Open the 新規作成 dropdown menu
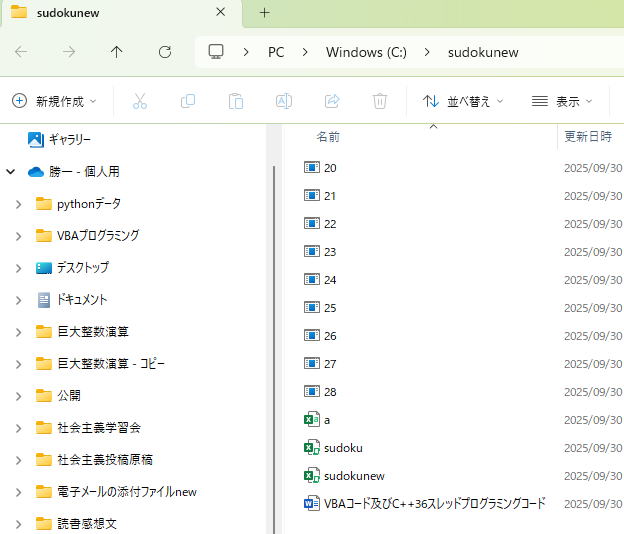The height and width of the screenshot is (534, 624). tap(55, 101)
